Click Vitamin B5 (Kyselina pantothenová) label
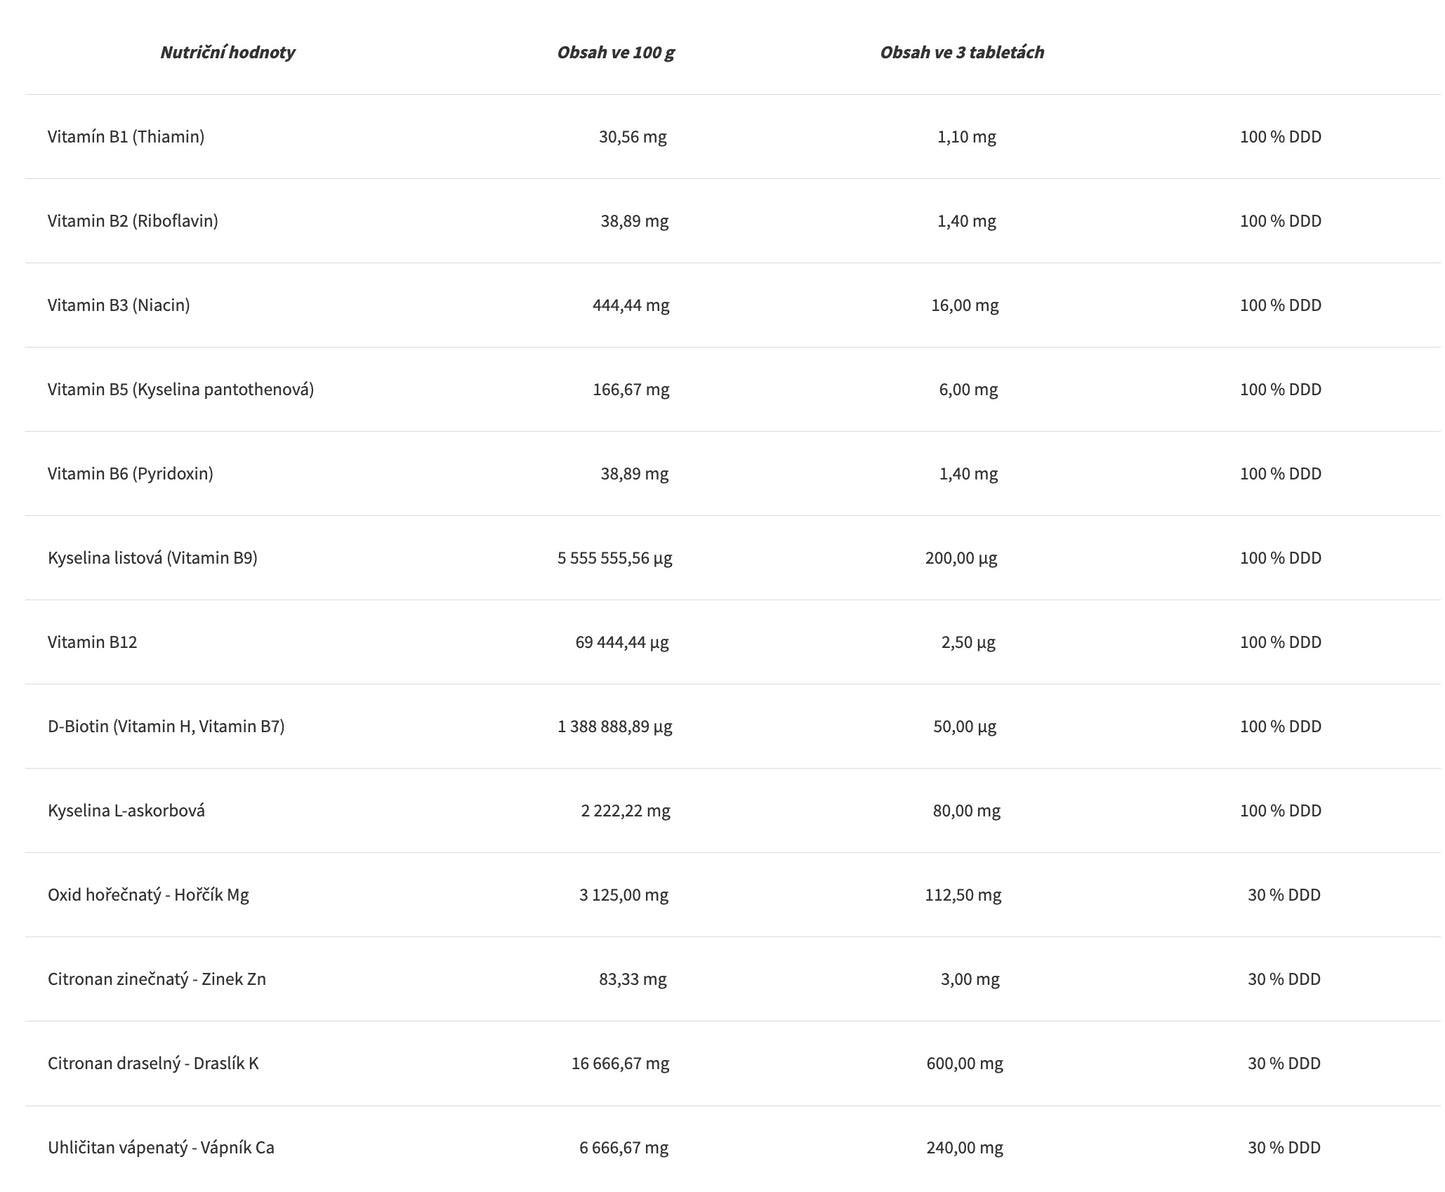 click(181, 389)
